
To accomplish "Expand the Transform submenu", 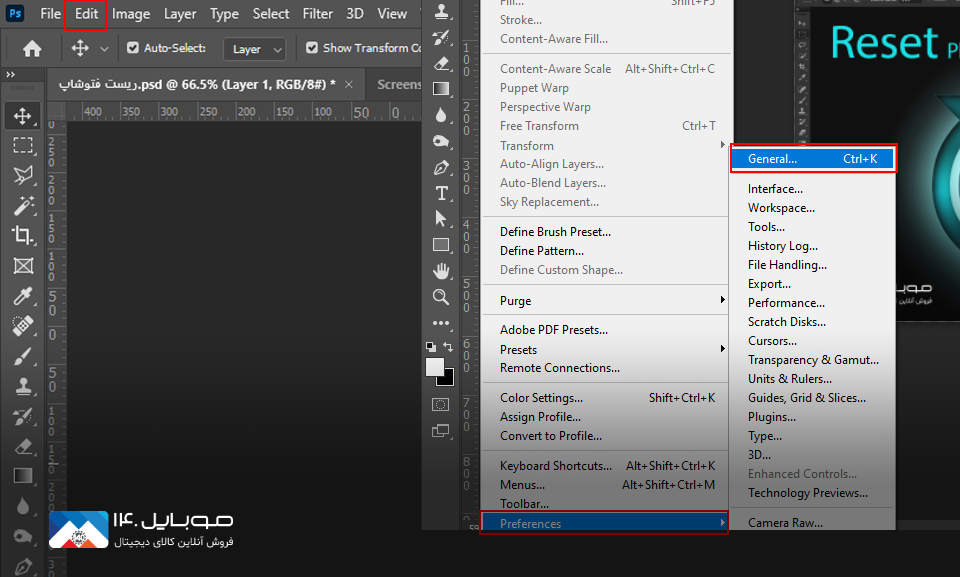I will (x=606, y=146).
